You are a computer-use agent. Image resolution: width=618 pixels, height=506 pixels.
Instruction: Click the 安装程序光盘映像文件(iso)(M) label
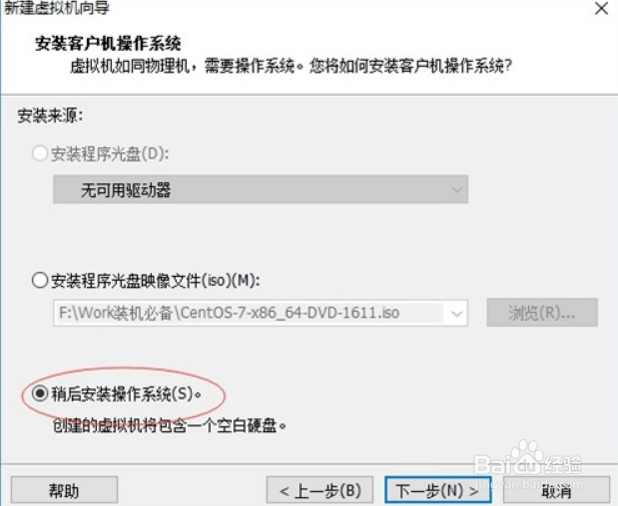(x=156, y=281)
